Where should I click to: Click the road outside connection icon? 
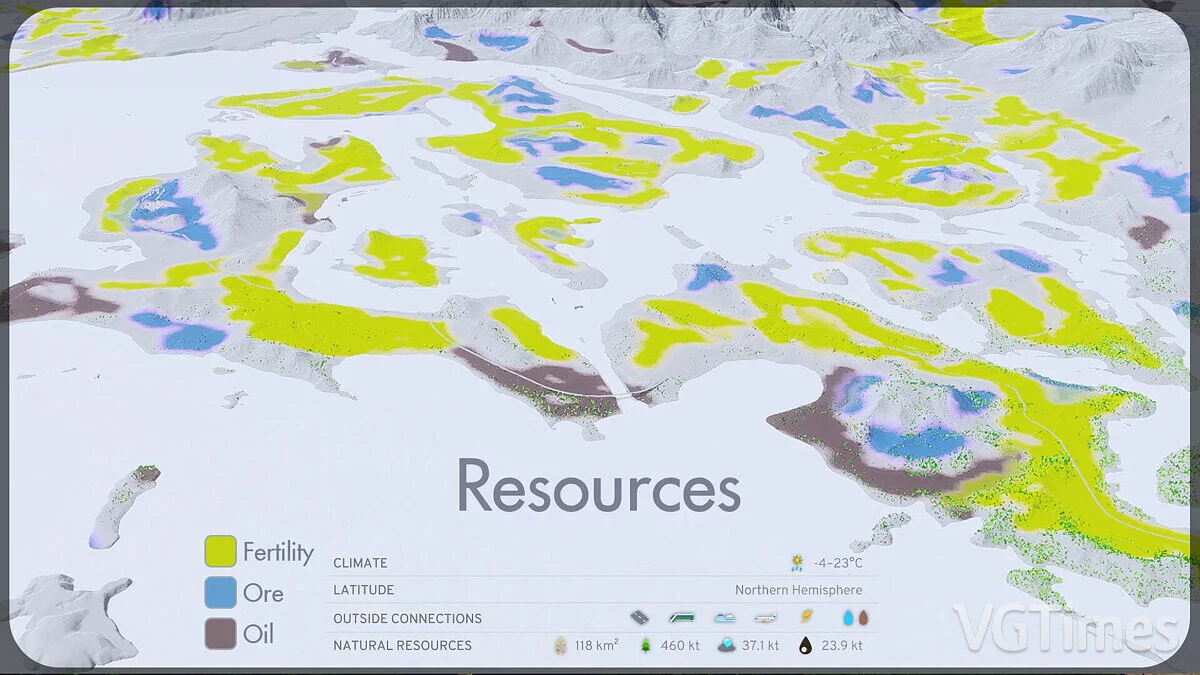click(639, 618)
